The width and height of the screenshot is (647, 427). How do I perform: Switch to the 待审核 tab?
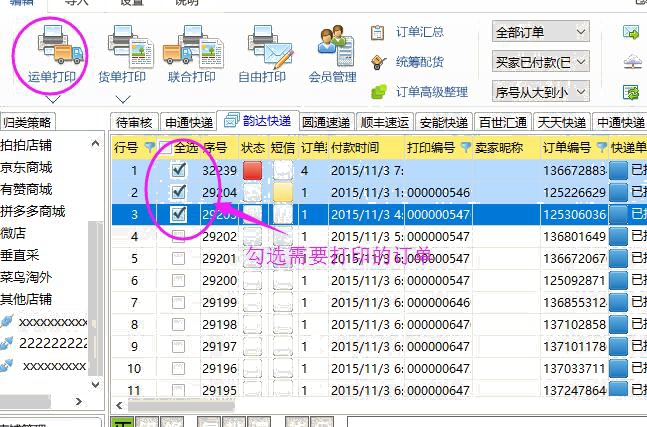(134, 123)
